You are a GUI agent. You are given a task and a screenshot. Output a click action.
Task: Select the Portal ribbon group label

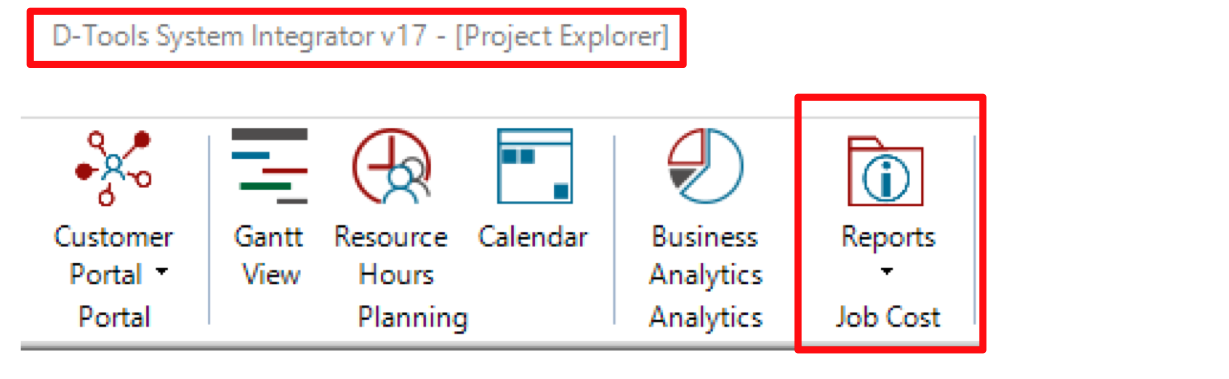114,318
